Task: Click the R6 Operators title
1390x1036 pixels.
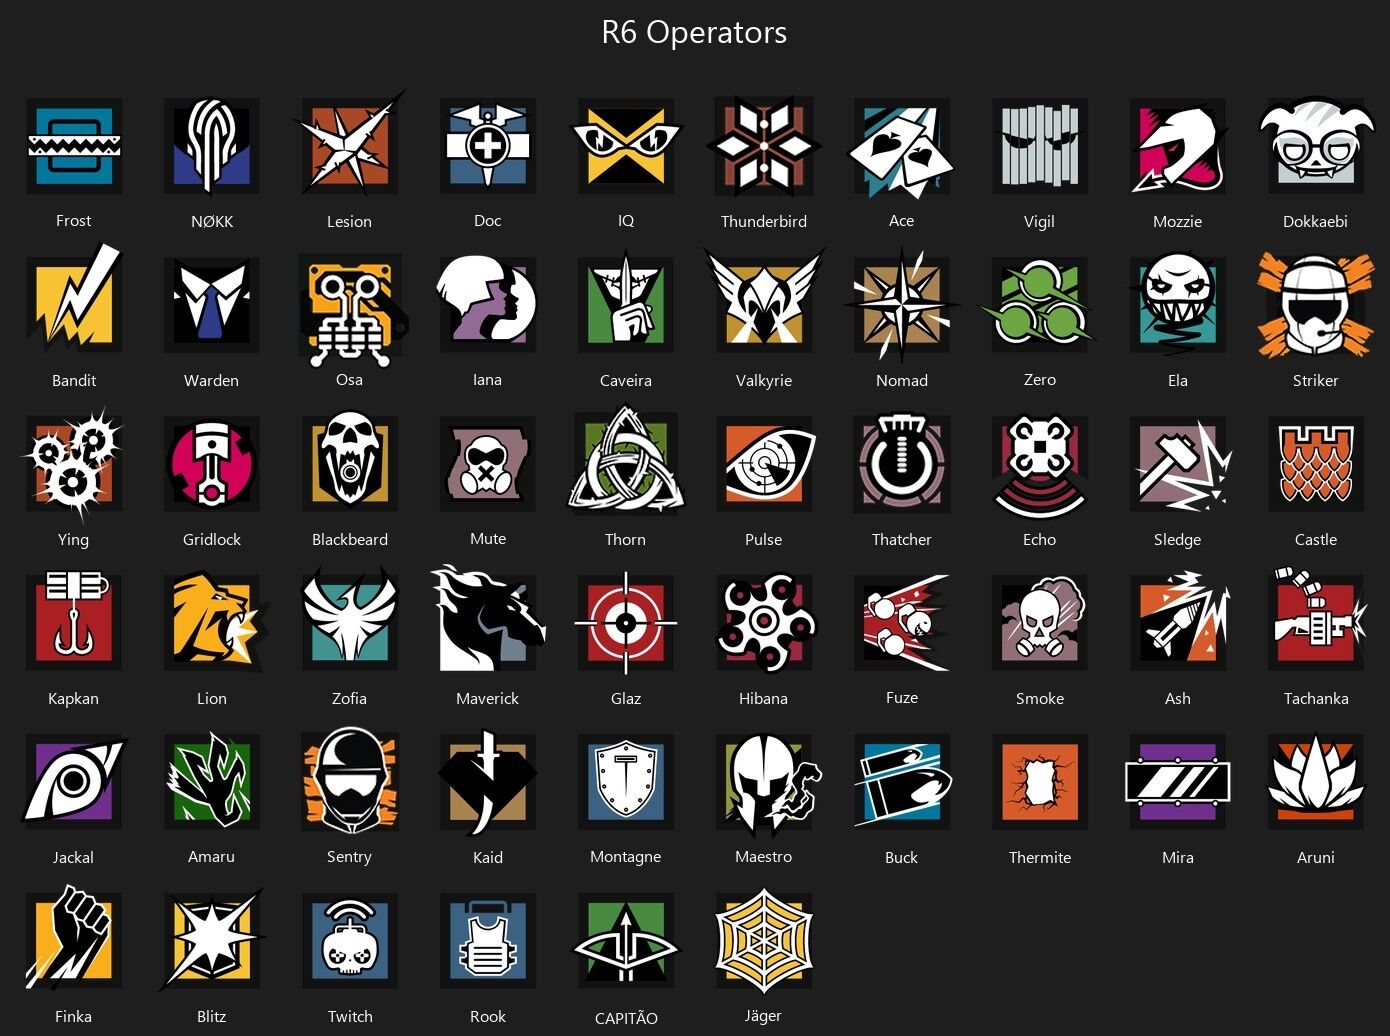Action: [694, 32]
